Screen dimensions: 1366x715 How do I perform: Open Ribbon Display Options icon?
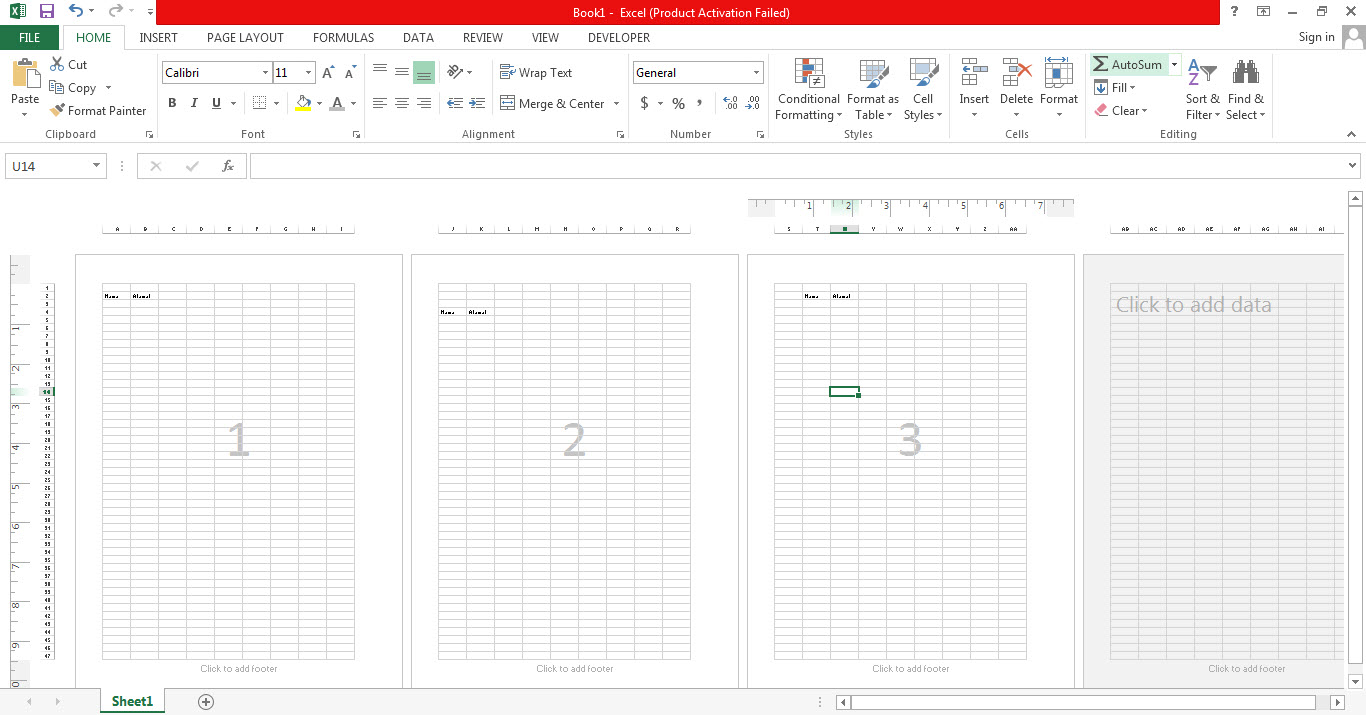click(x=1264, y=12)
